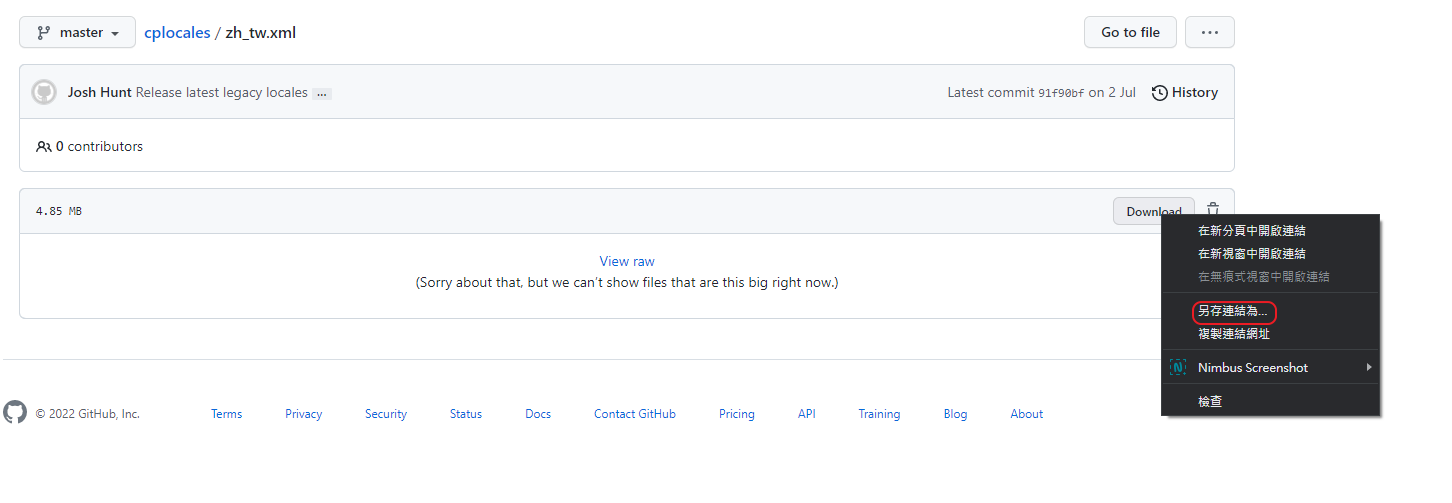Open the Training footer link
This screenshot has width=1452, height=503.
(879, 414)
